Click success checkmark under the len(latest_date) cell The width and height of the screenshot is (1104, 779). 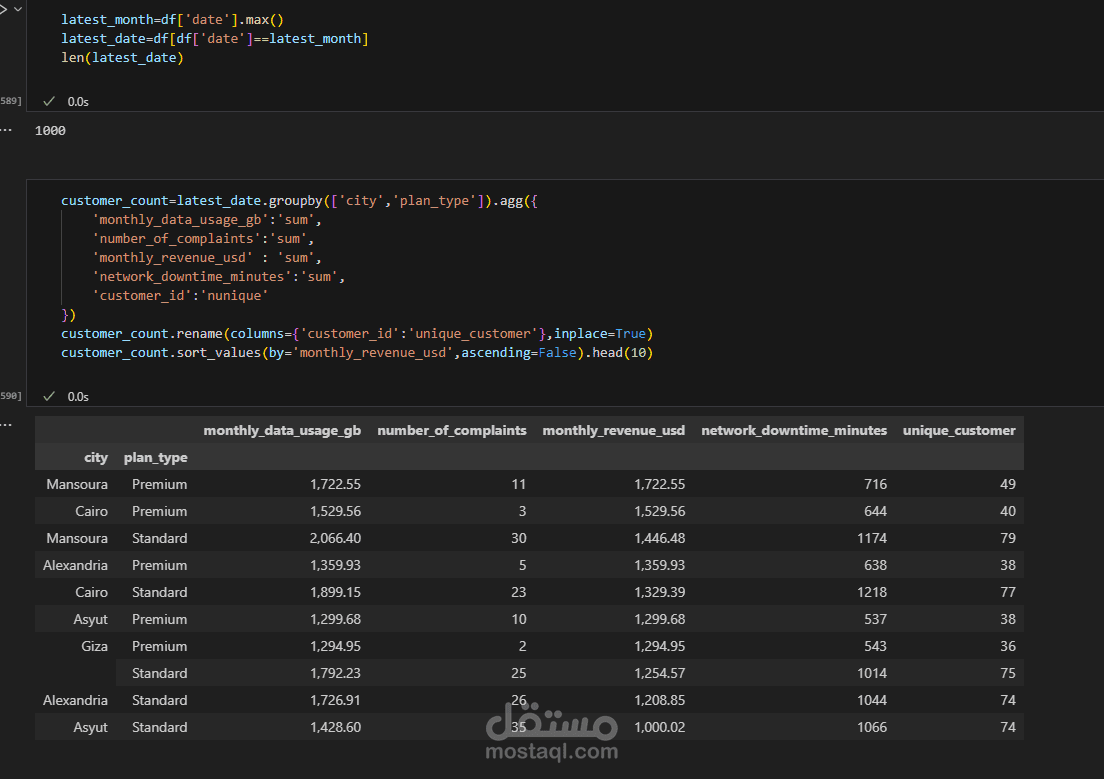click(49, 101)
